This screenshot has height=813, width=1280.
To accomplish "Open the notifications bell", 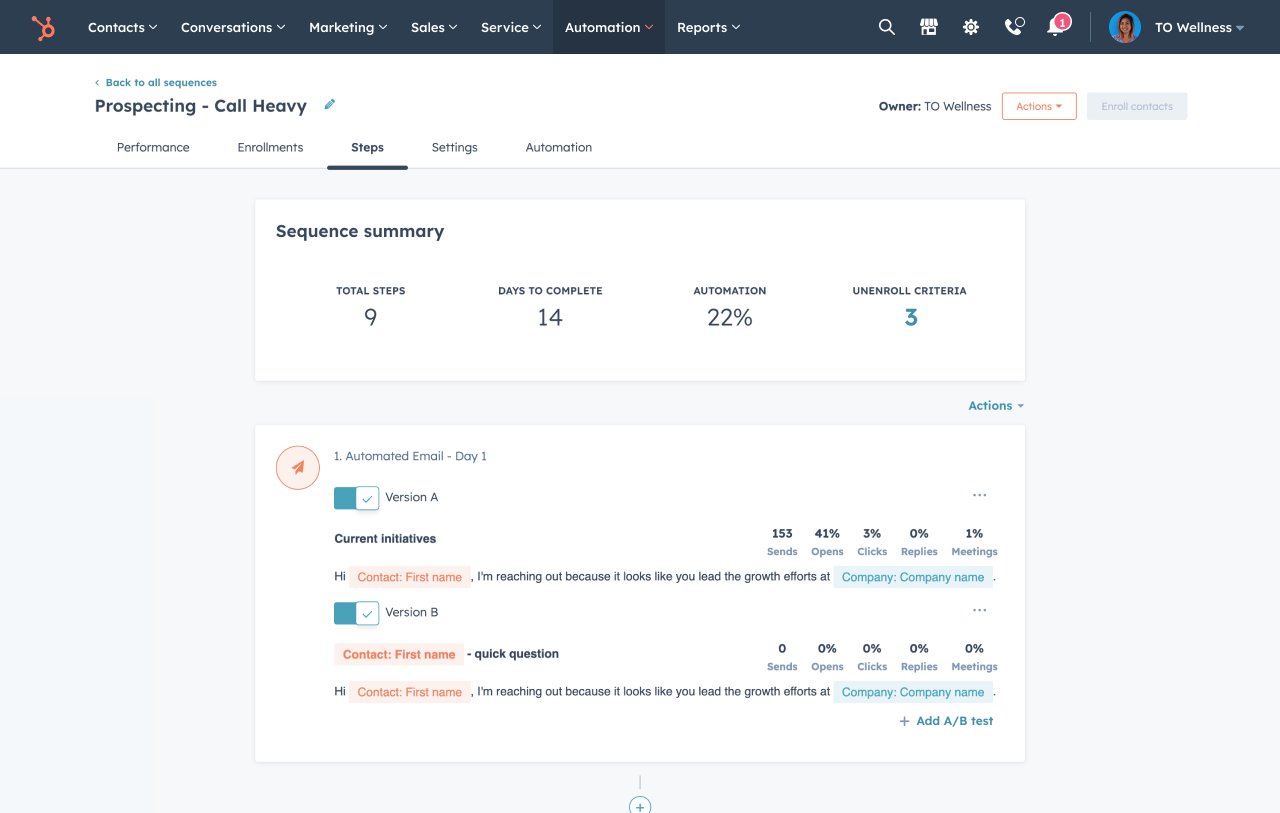I will [1055, 27].
